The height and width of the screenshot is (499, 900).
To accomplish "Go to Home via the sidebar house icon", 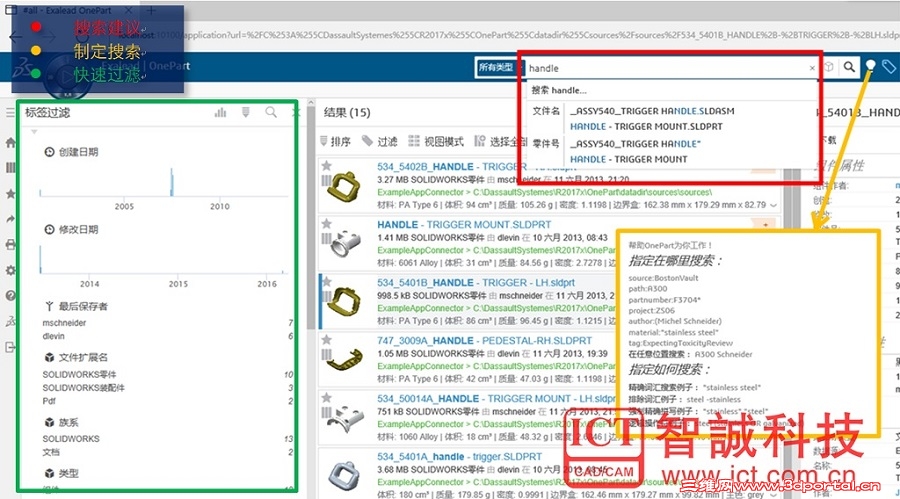I will 10,142.
